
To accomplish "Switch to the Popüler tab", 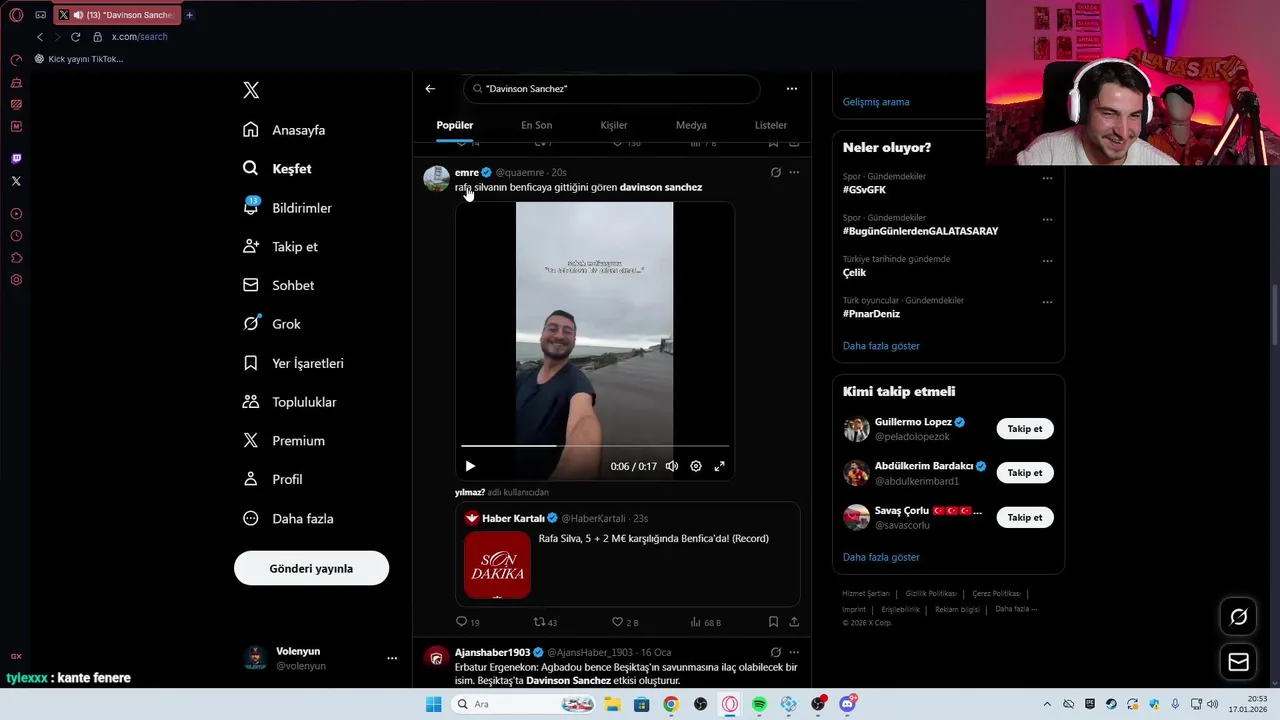I will (455, 125).
